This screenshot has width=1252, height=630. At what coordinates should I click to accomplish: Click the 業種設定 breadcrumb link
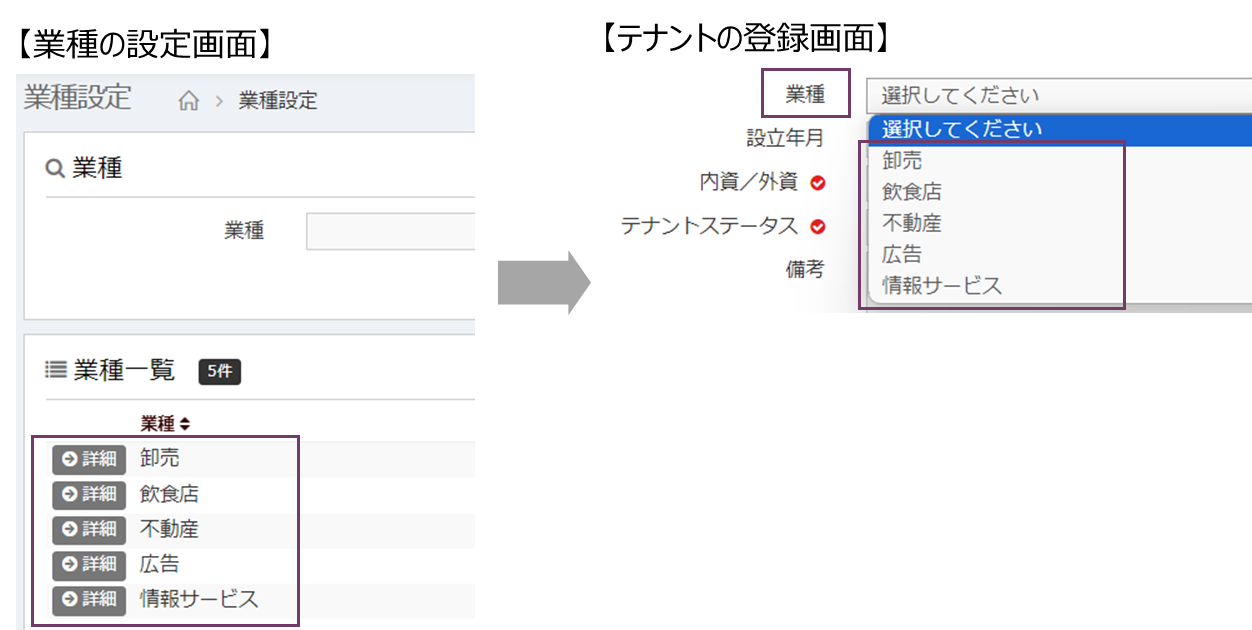point(277,101)
